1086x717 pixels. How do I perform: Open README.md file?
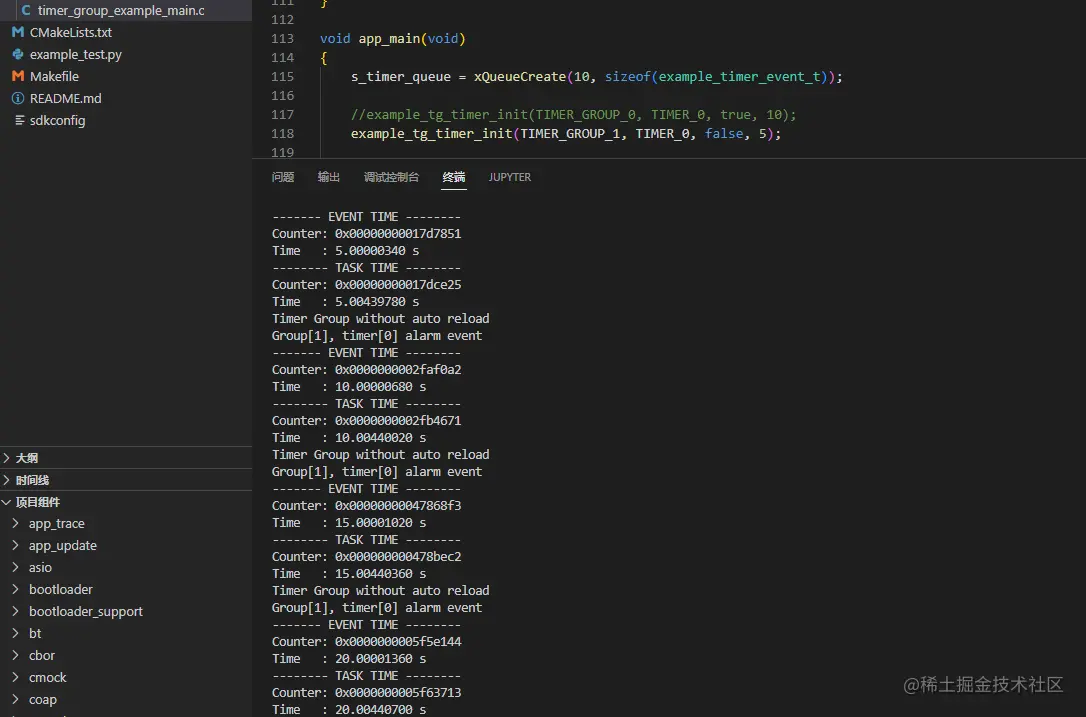coord(65,98)
